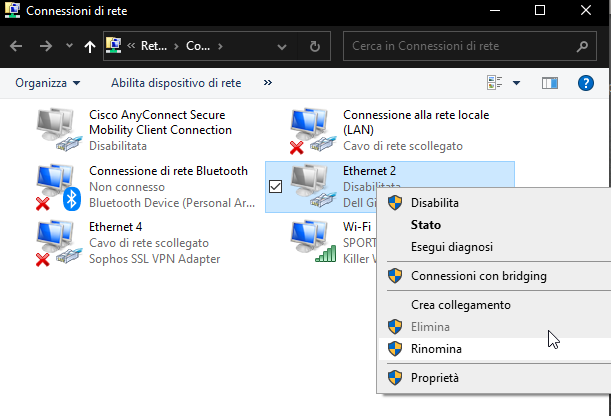Click the change view icon
611x416 pixels.
click(x=495, y=83)
